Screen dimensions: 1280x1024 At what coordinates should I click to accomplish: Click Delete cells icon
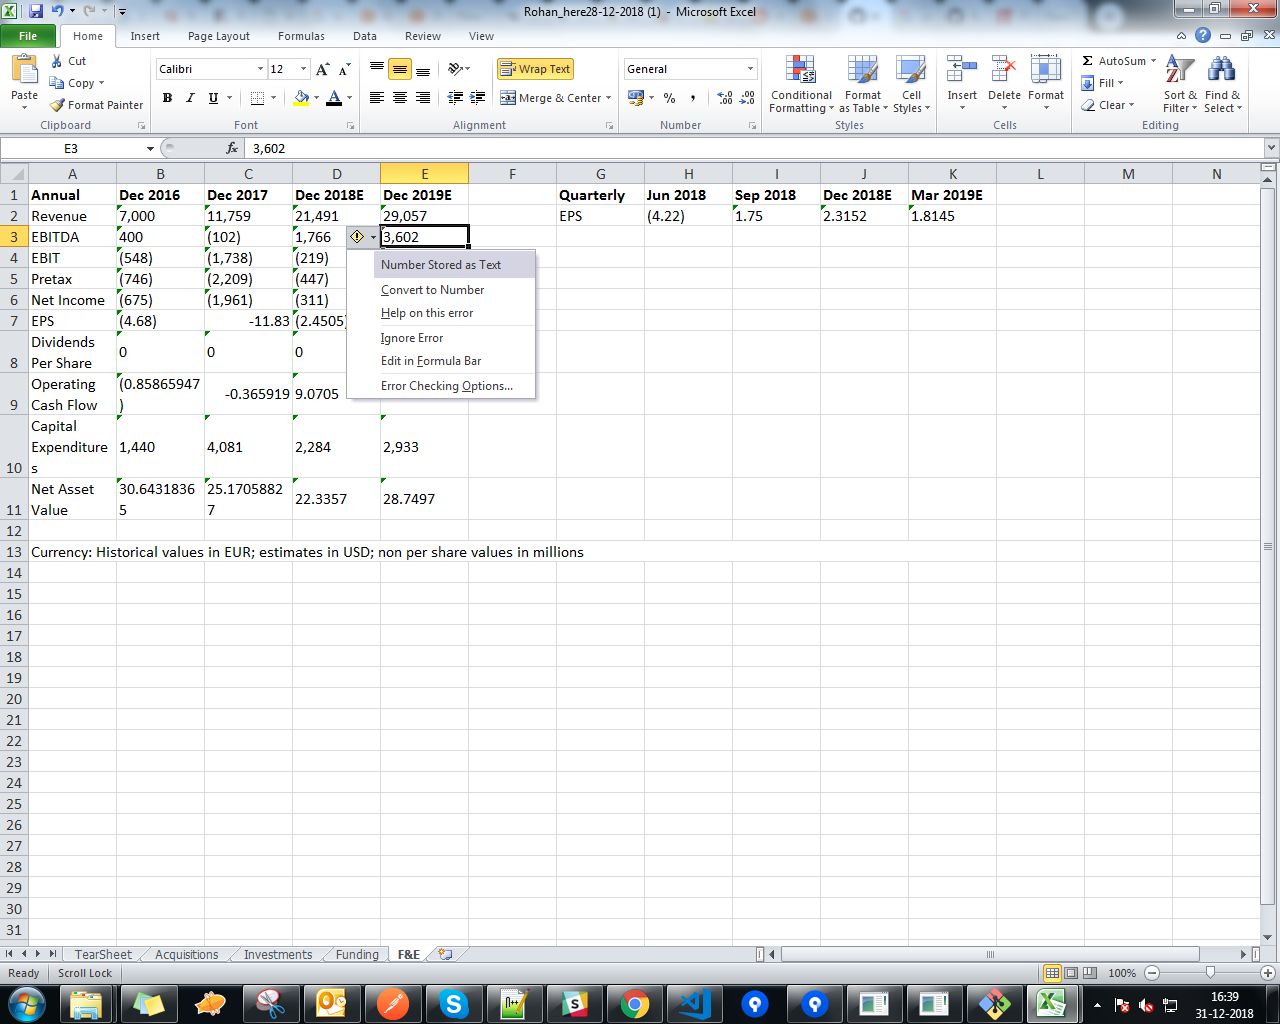[1004, 70]
